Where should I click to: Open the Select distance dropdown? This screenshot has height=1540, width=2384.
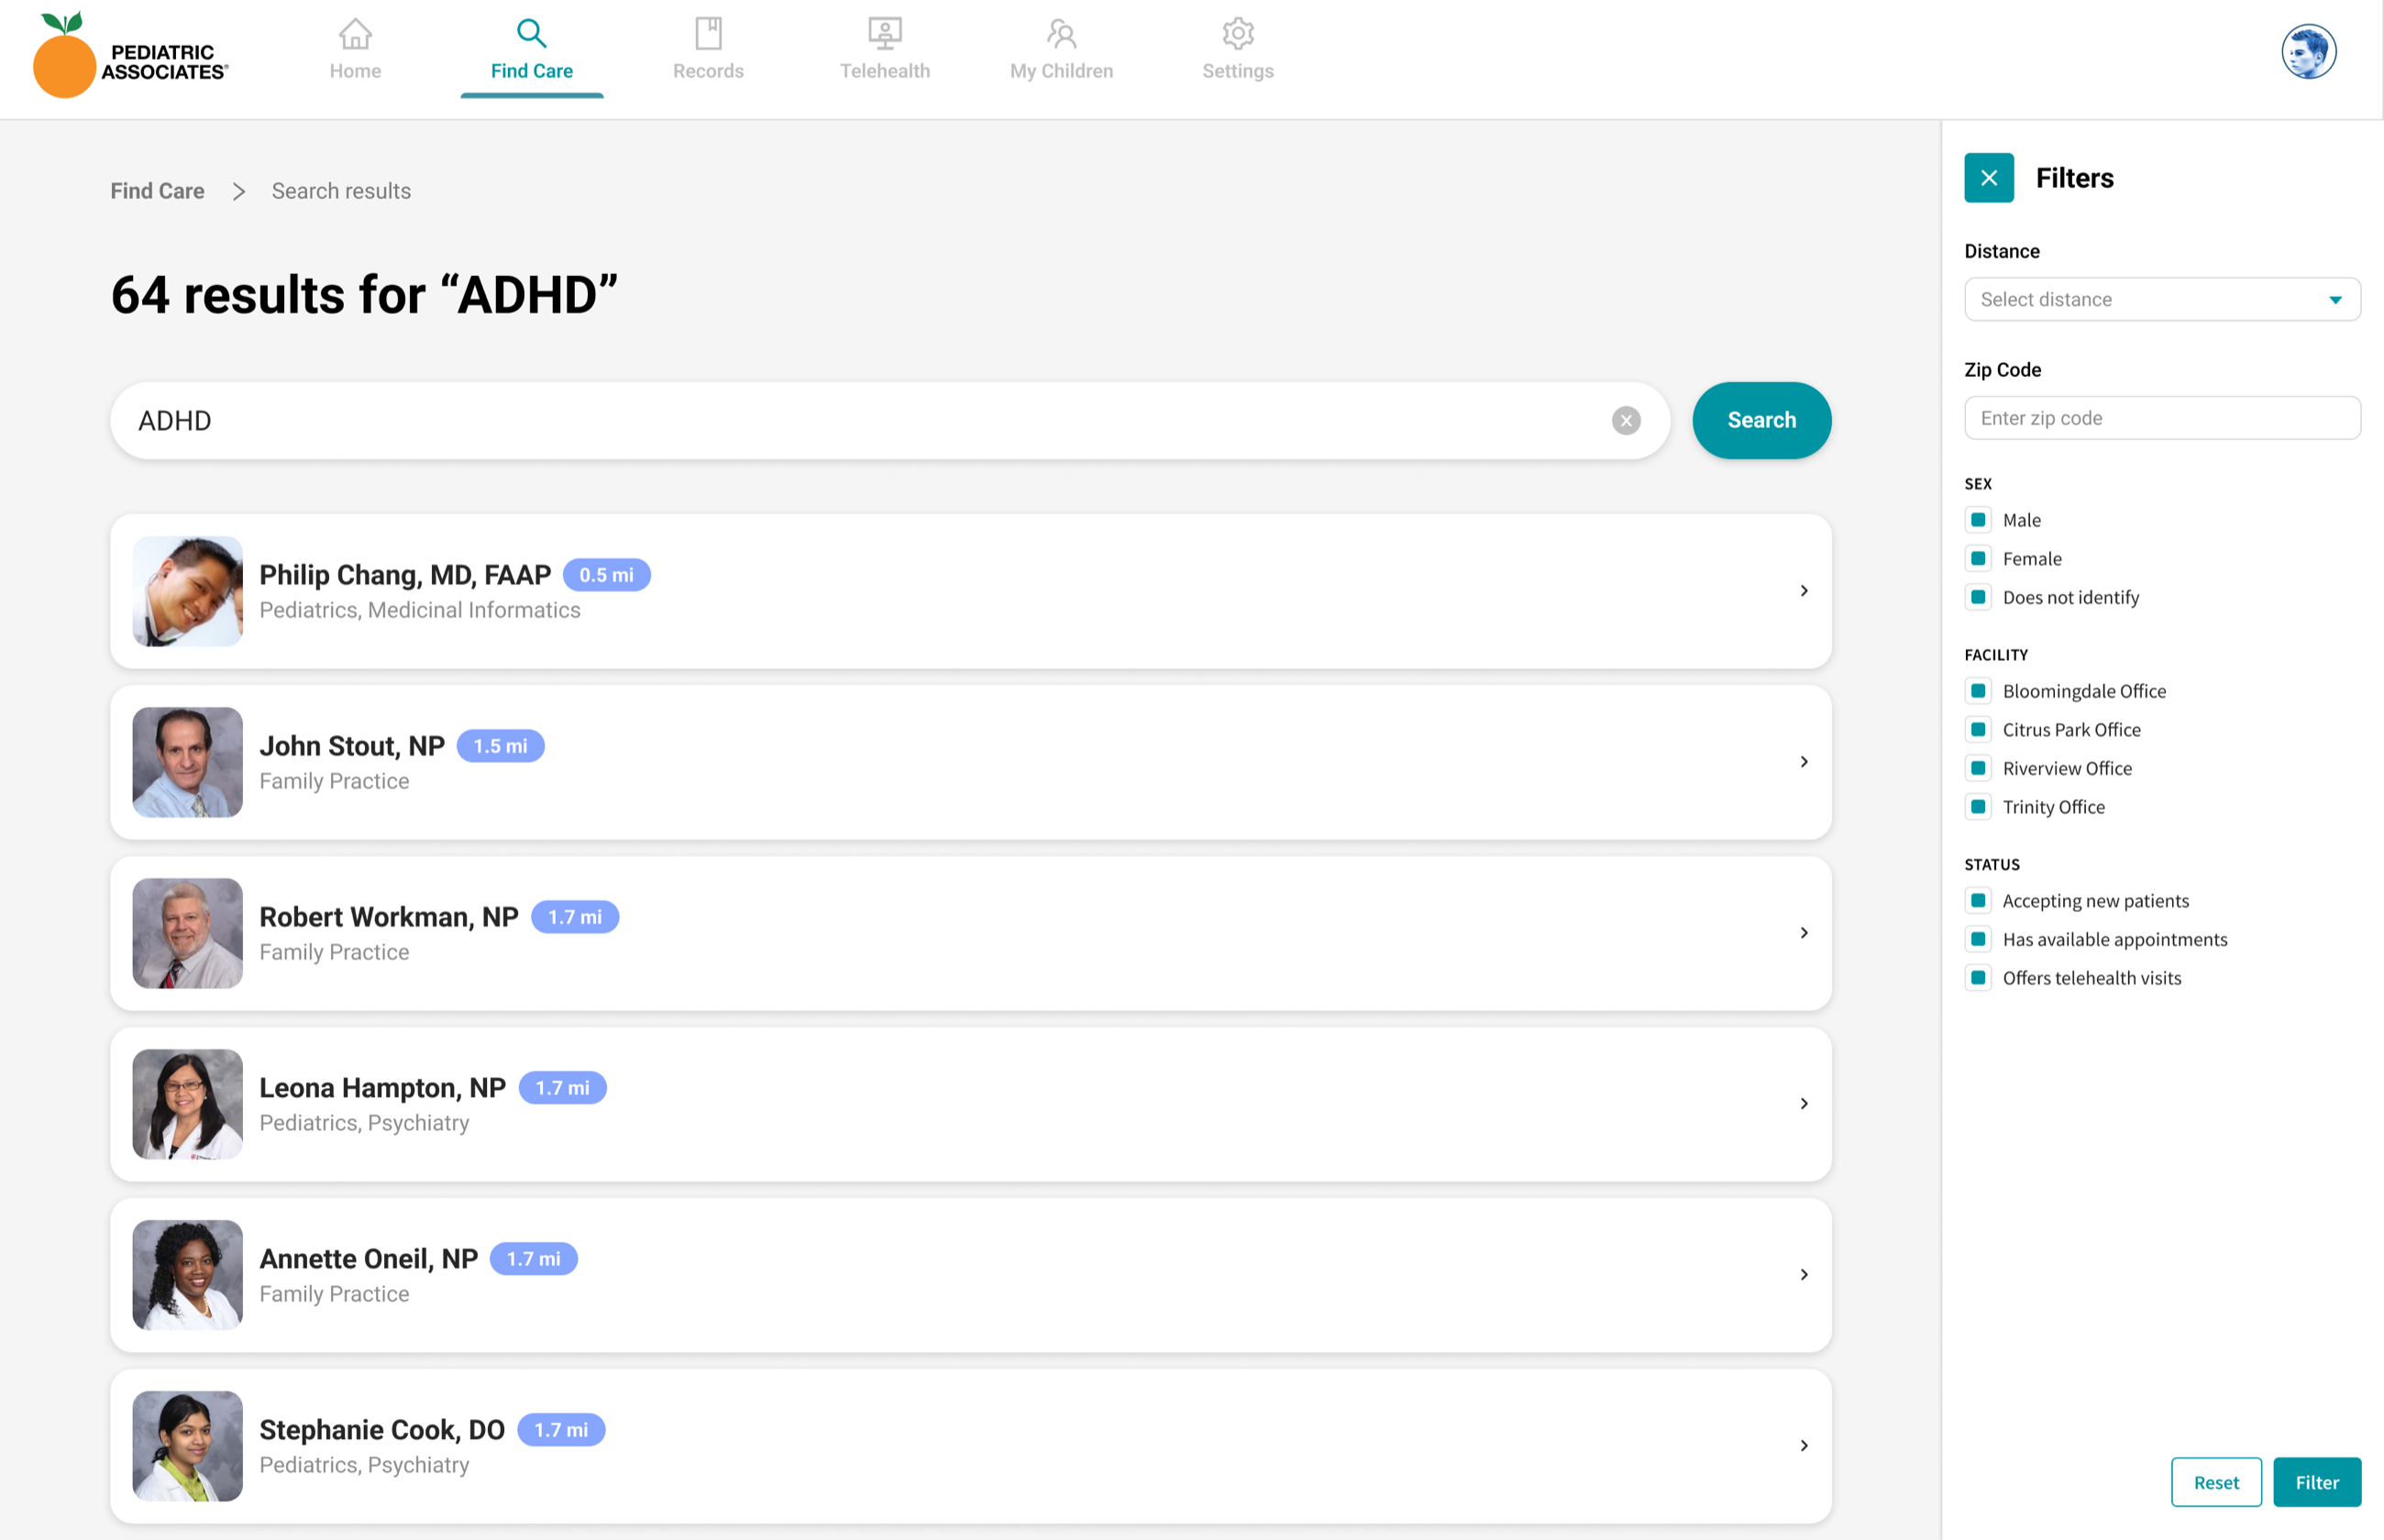[x=2161, y=300]
